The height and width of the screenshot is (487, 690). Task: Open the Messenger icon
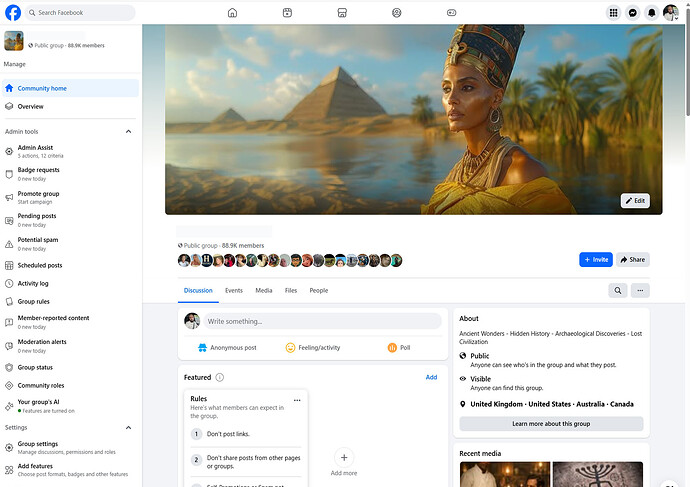(x=633, y=13)
